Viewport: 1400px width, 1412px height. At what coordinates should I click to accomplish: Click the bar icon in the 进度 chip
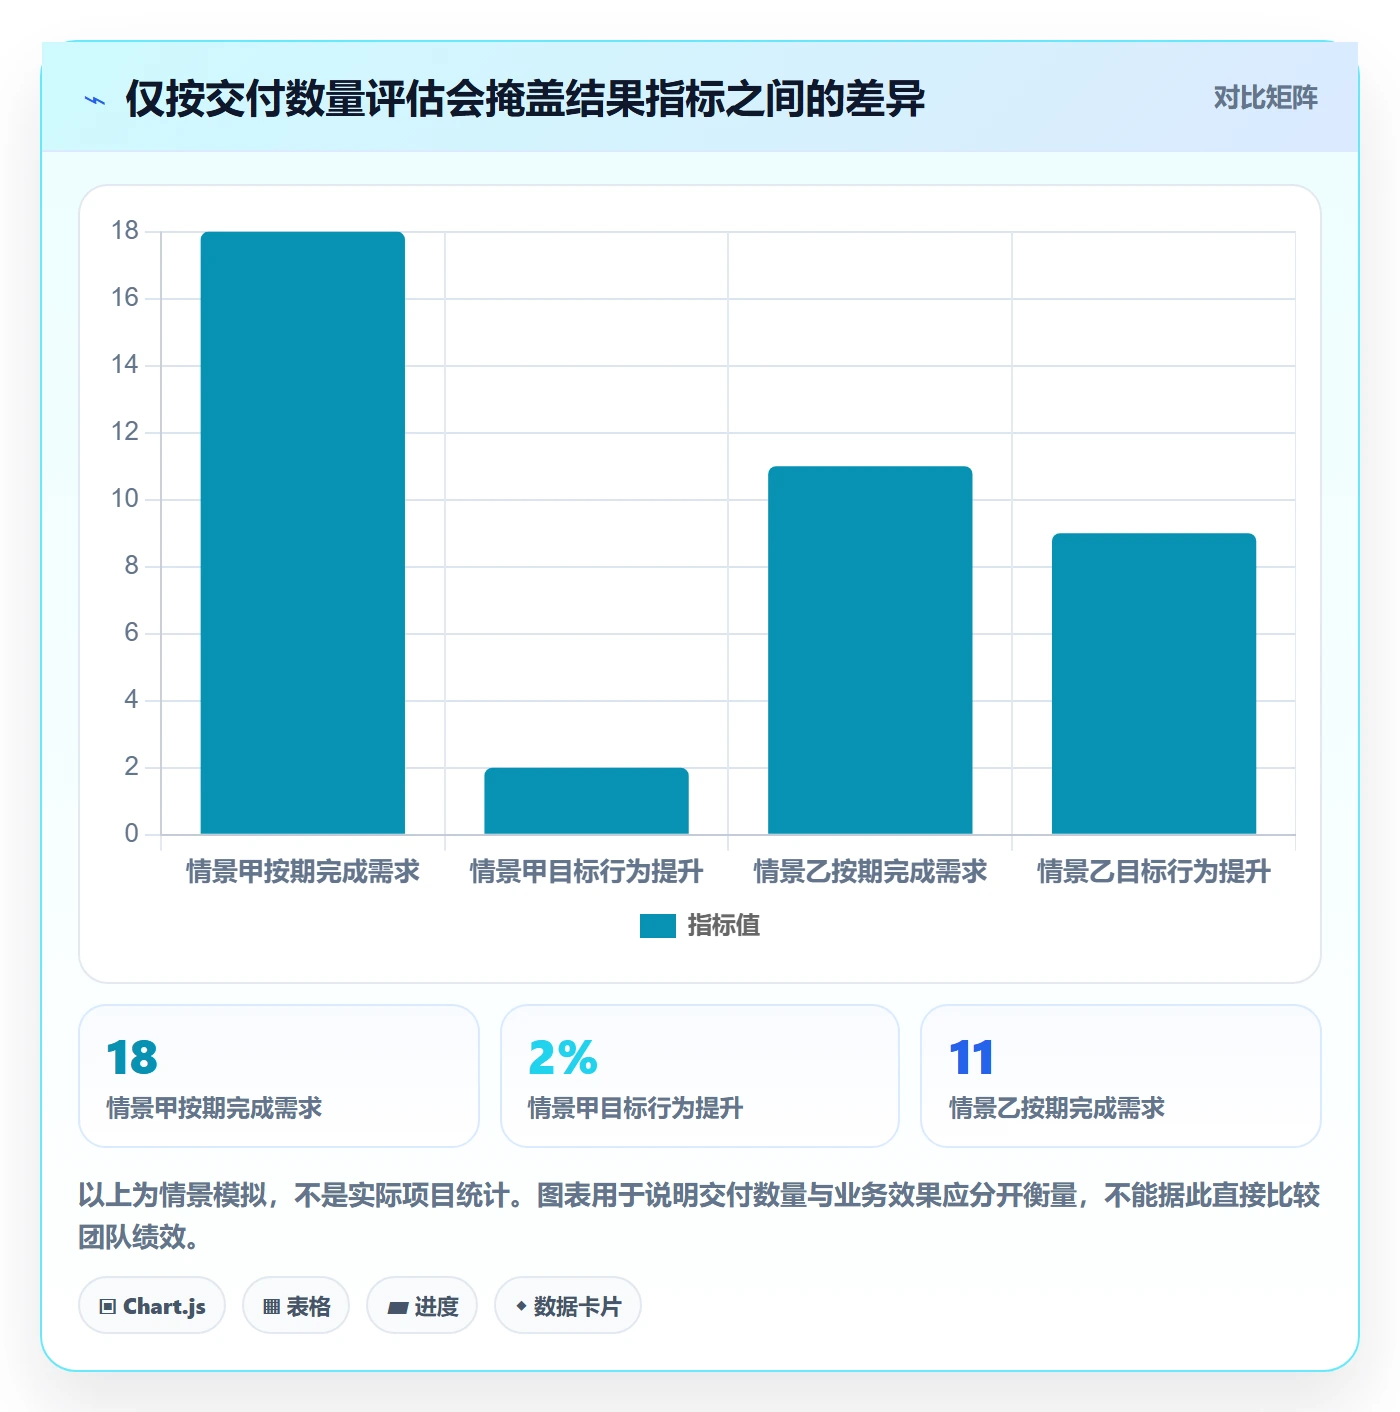(398, 1307)
